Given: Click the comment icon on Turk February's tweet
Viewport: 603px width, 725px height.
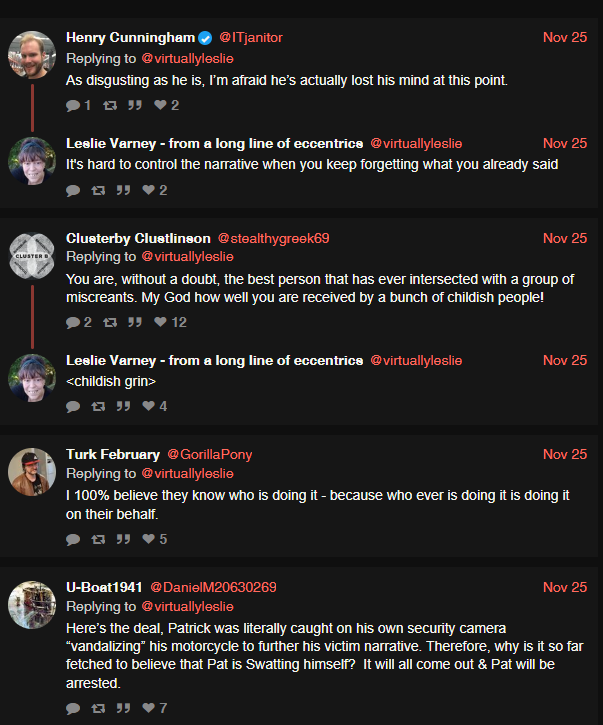Looking at the screenshot, I should point(73,539).
